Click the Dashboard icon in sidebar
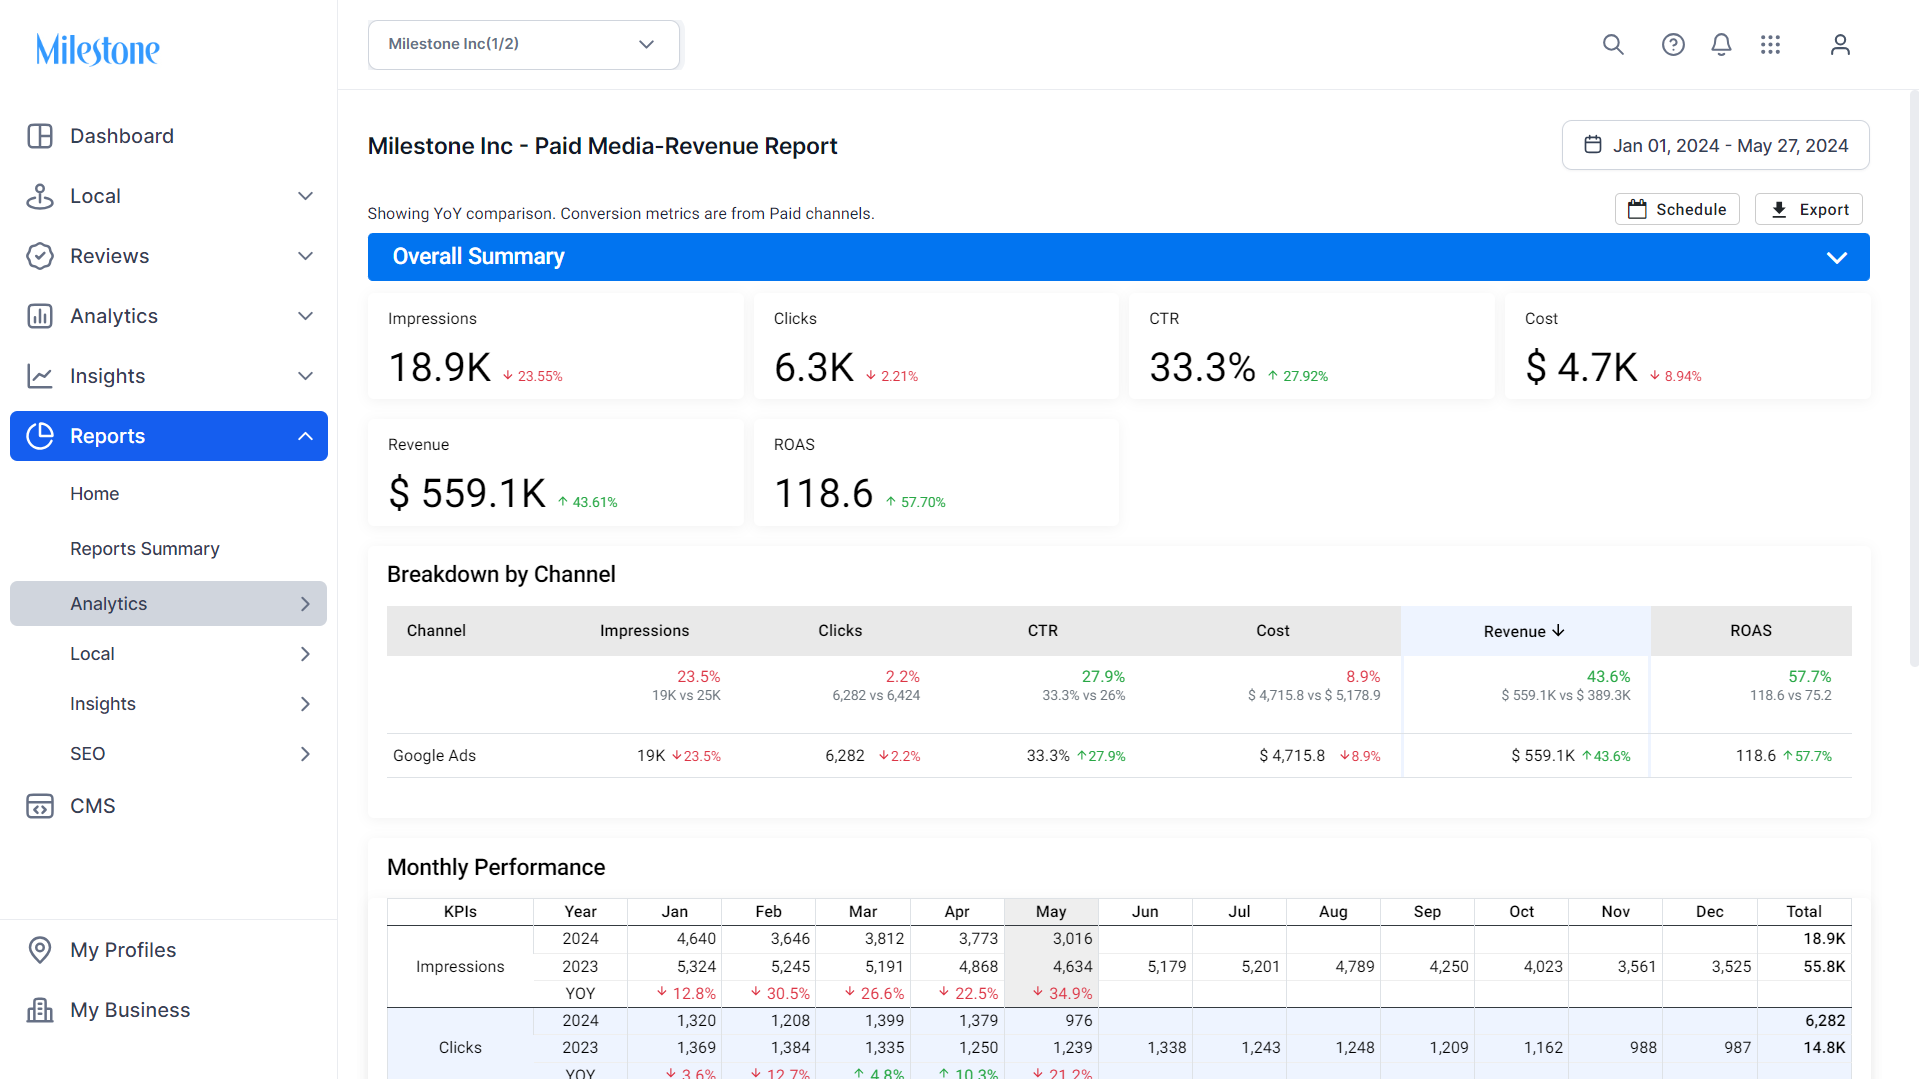The width and height of the screenshot is (1919, 1079). [40, 136]
